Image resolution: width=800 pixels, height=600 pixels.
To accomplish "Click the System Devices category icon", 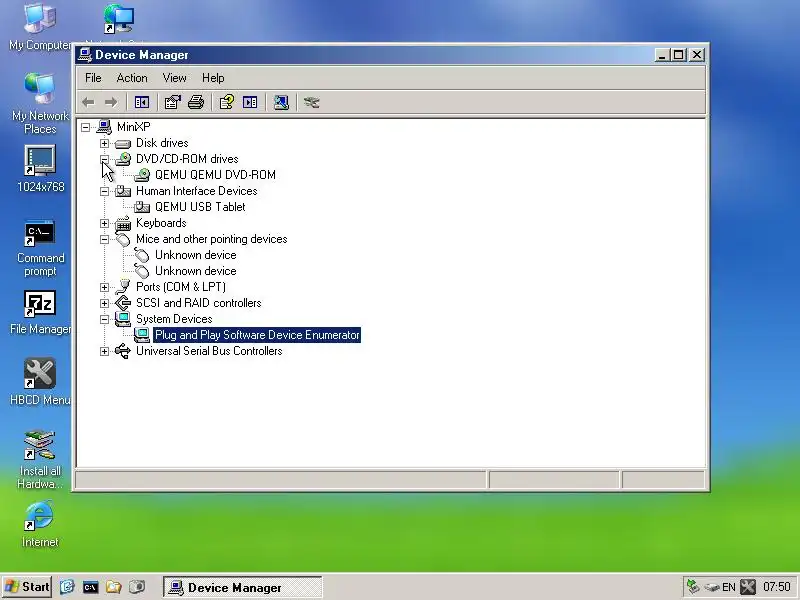I will coord(123,319).
